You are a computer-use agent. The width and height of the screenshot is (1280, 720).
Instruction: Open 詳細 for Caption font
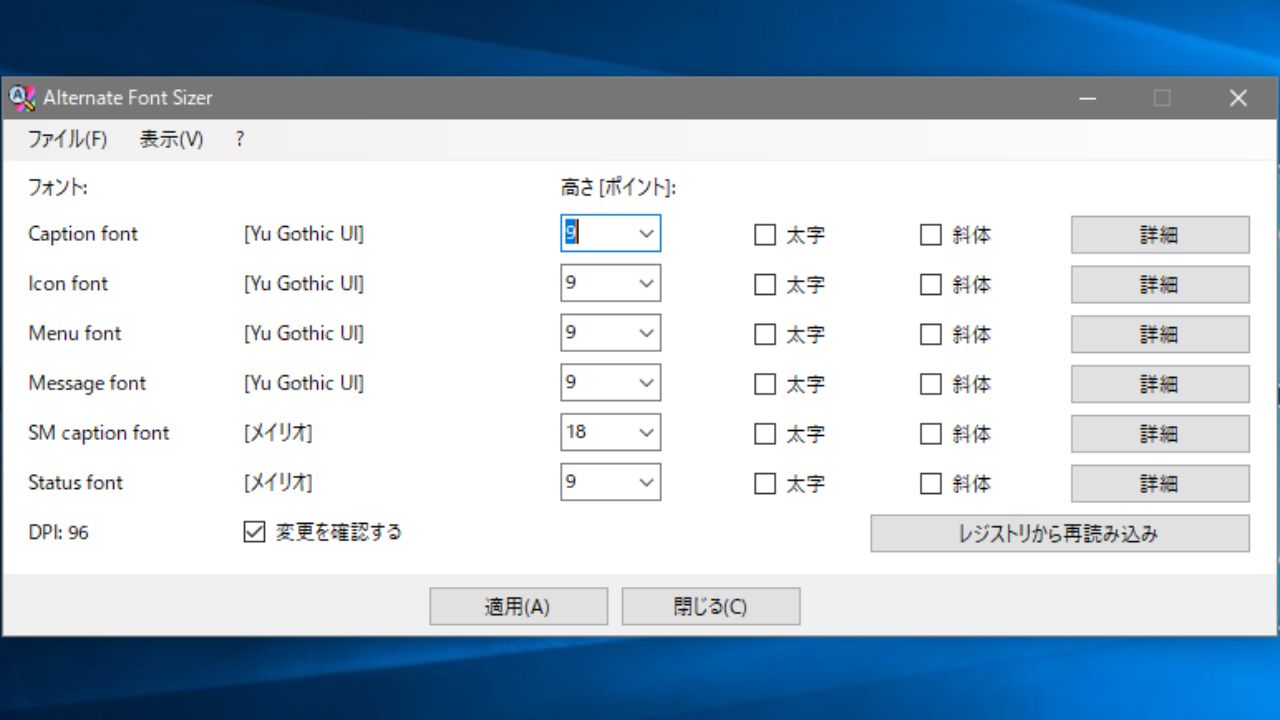point(1160,235)
